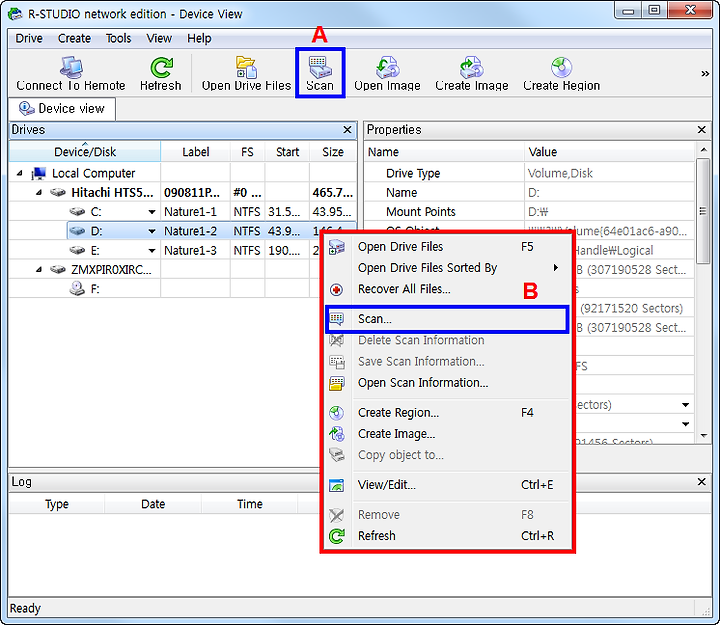
Task: Close the Log panel
Action: click(x=702, y=482)
